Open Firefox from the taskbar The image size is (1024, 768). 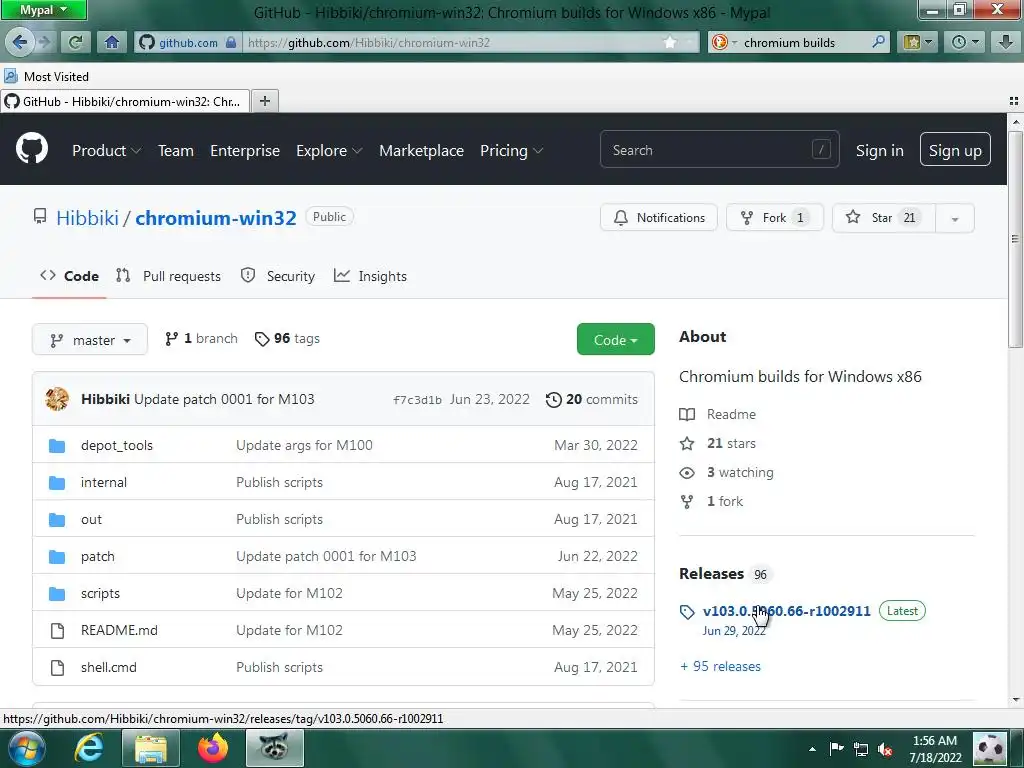[x=213, y=748]
